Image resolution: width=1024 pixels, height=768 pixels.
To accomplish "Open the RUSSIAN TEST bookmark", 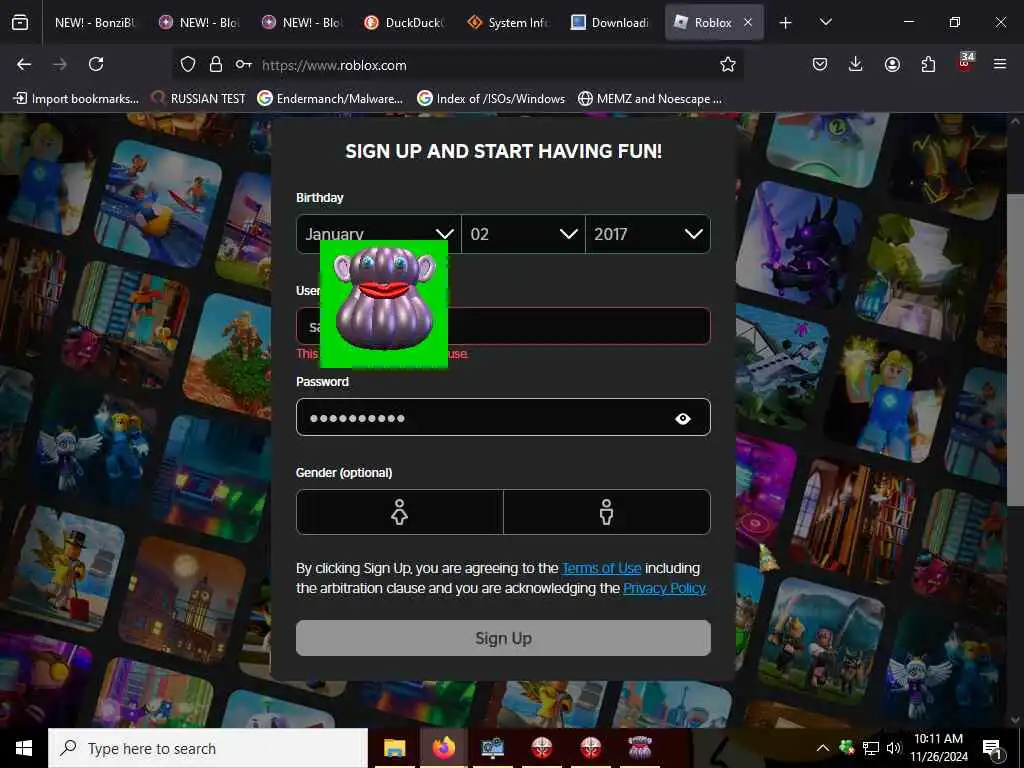I will pos(199,99).
